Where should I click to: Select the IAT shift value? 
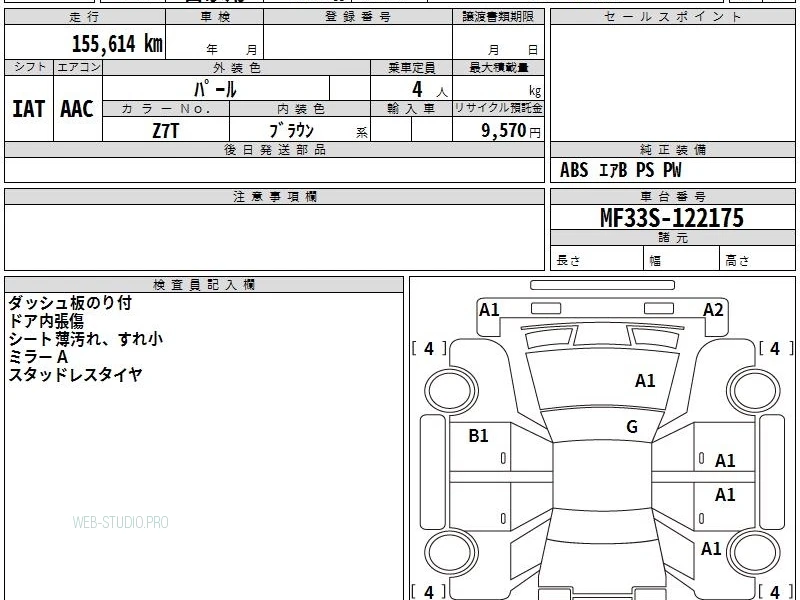(29, 109)
